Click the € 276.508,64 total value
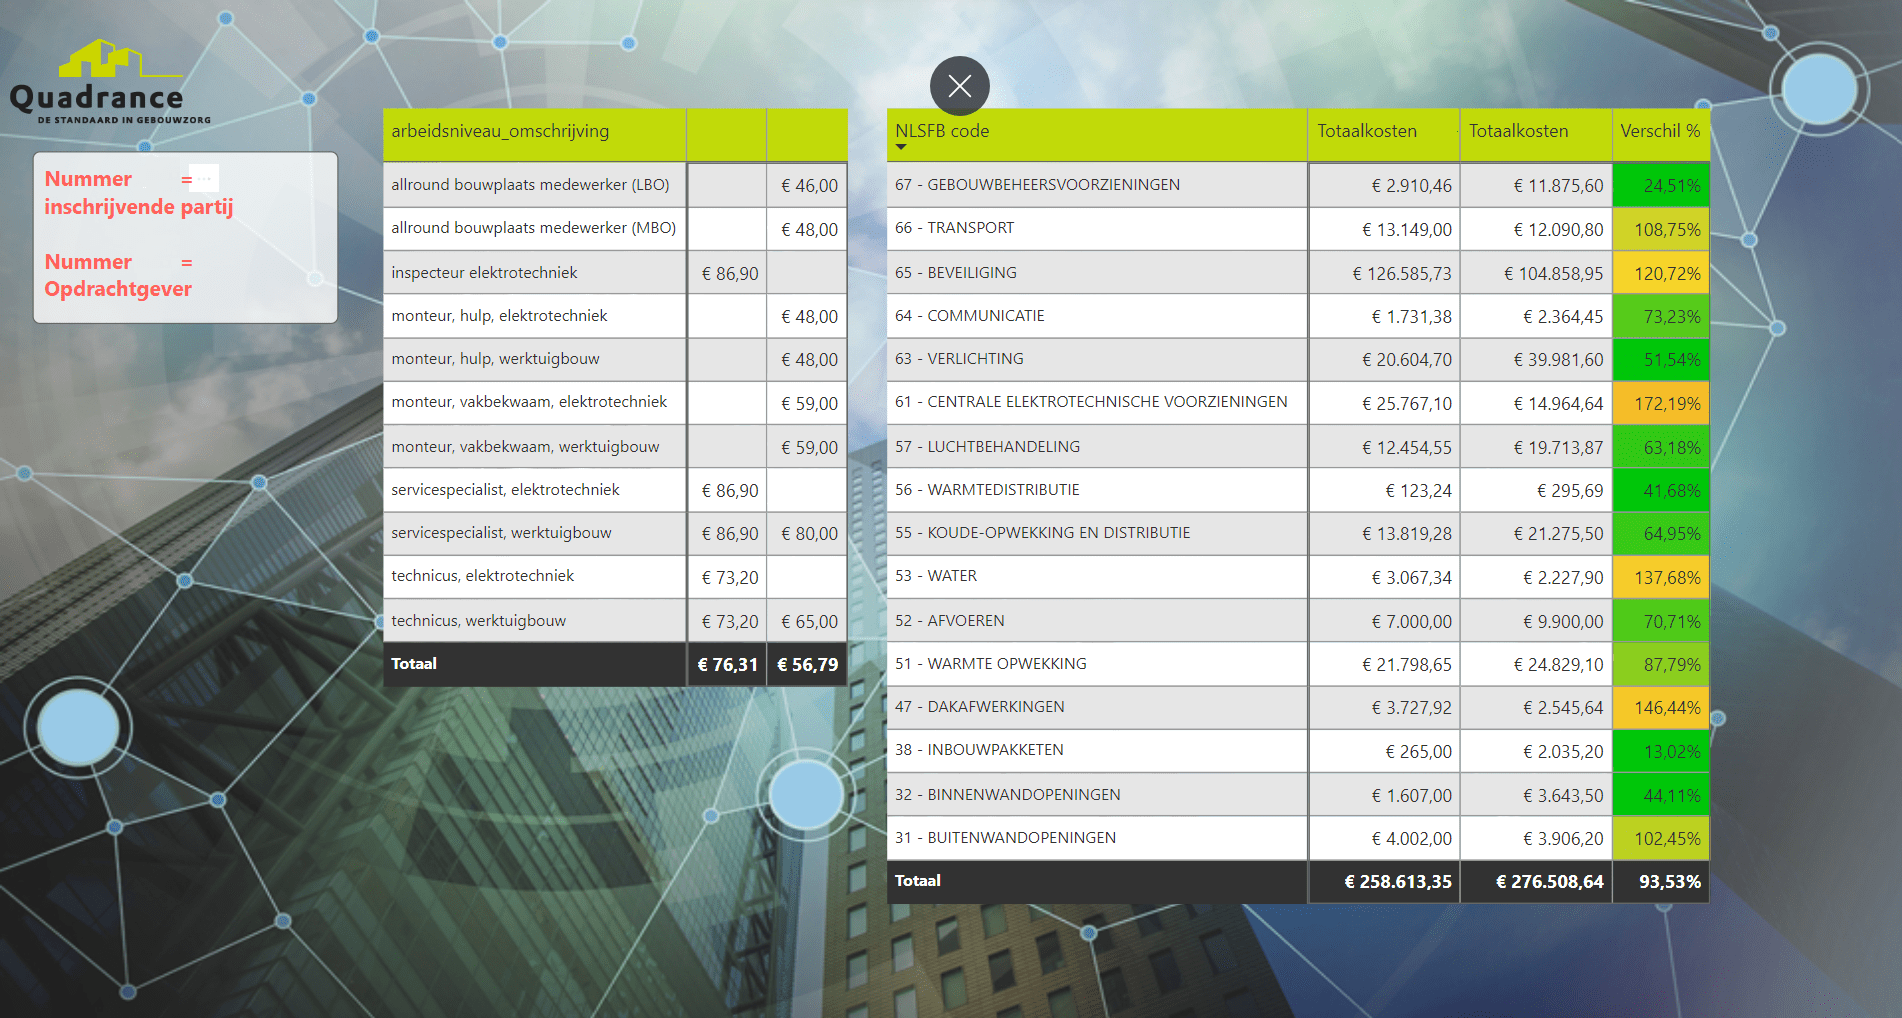Image resolution: width=1902 pixels, height=1018 pixels. (1548, 882)
